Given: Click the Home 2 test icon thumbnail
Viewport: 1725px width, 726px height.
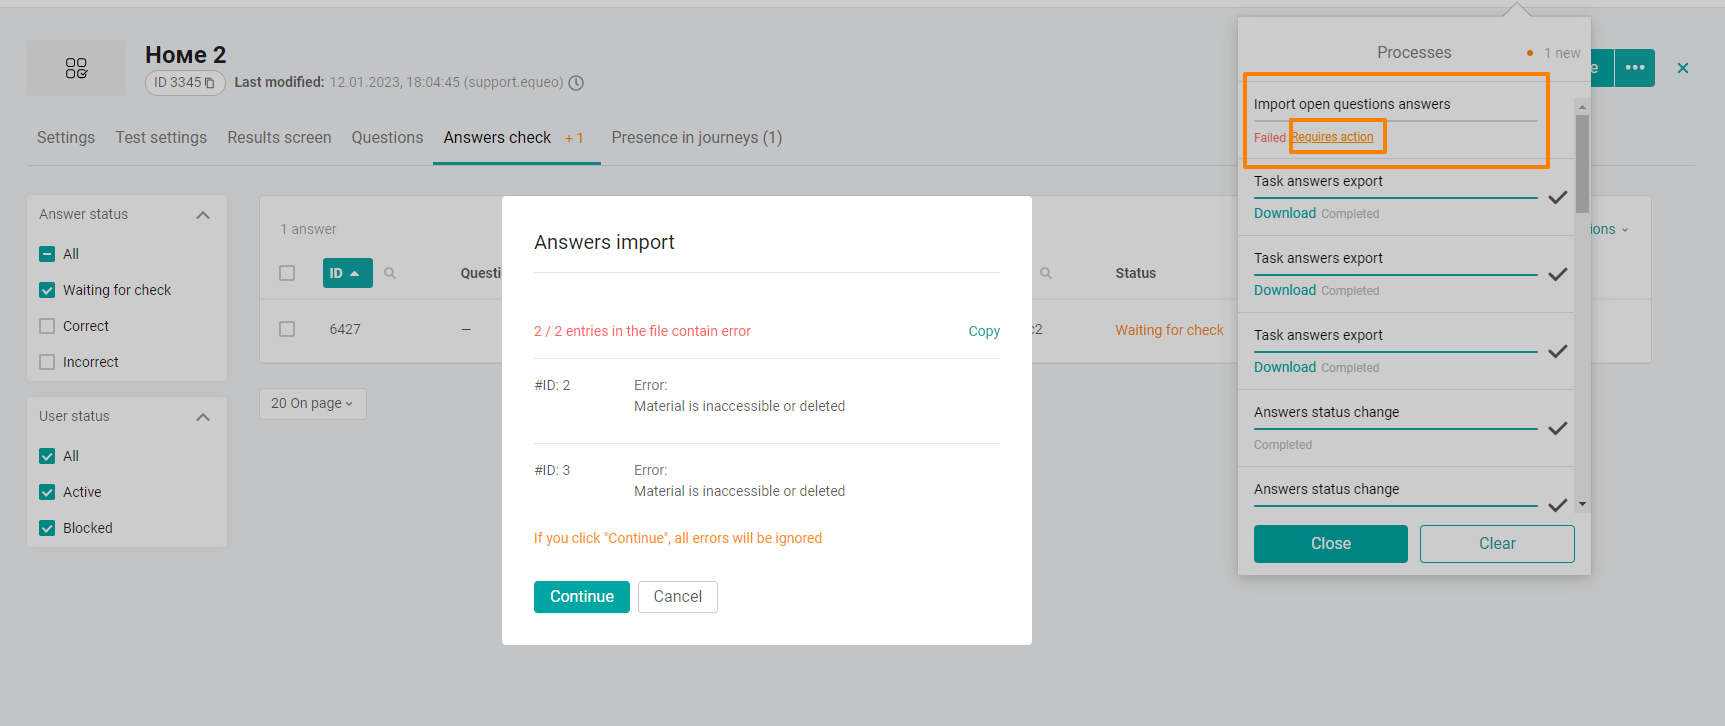Looking at the screenshot, I should pyautogui.click(x=76, y=68).
